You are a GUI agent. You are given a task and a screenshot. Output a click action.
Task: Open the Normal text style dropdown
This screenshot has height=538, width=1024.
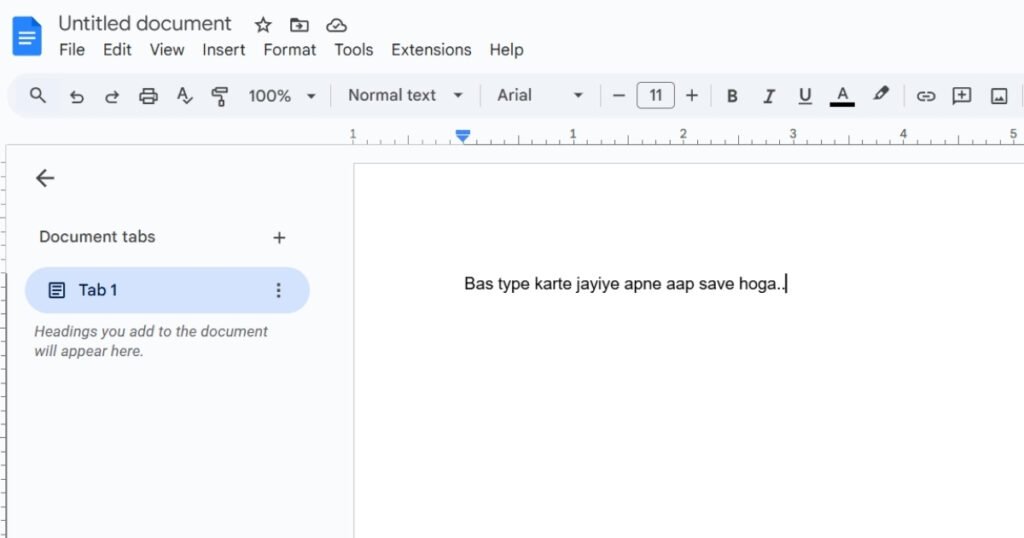coord(405,95)
